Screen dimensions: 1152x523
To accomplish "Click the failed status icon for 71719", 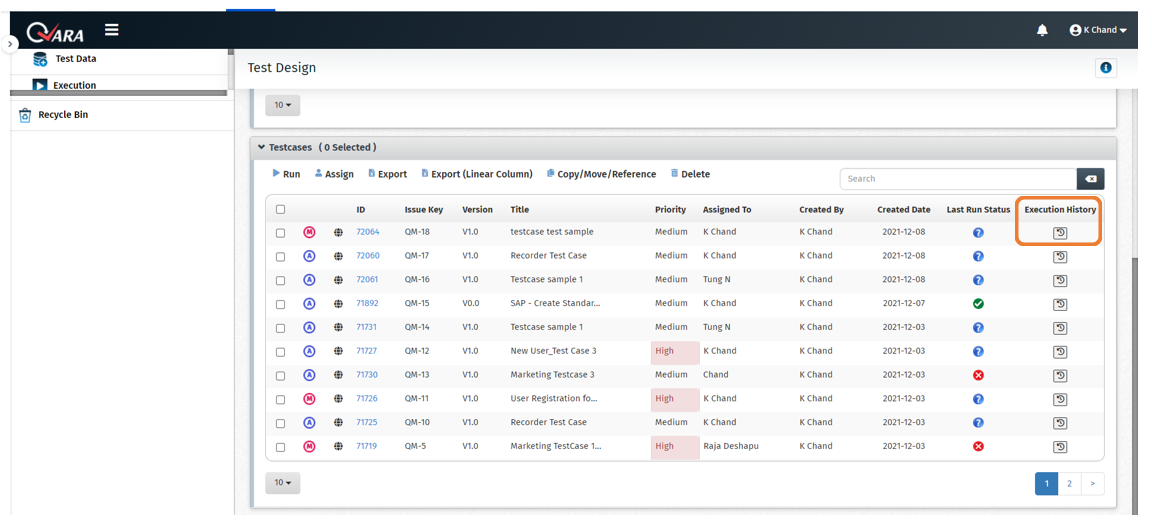I will [978, 446].
